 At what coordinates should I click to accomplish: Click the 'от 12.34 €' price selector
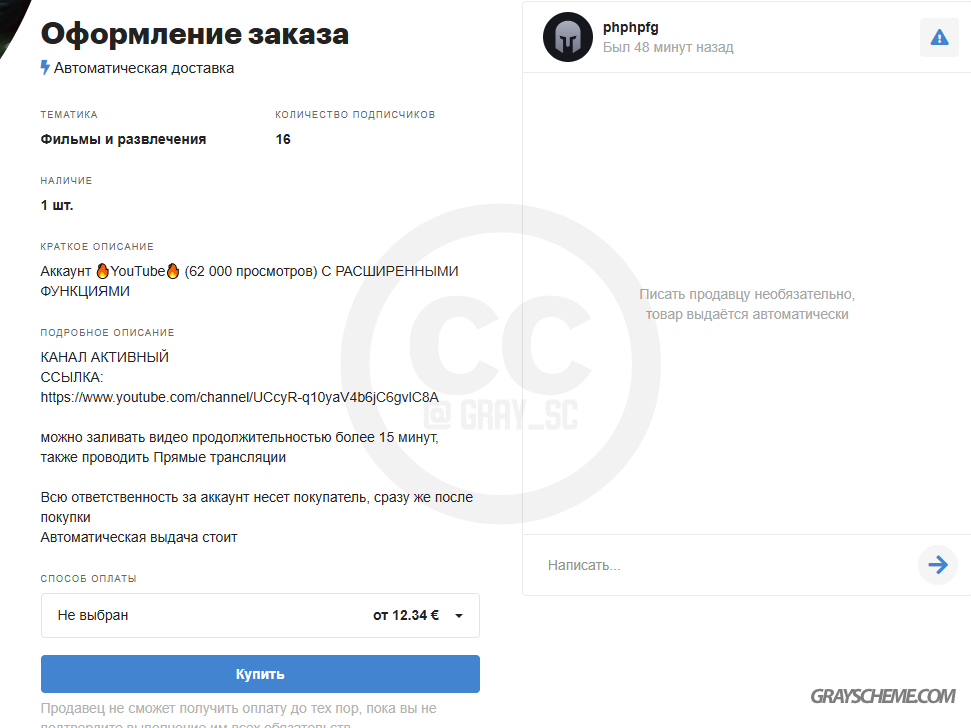tap(406, 615)
